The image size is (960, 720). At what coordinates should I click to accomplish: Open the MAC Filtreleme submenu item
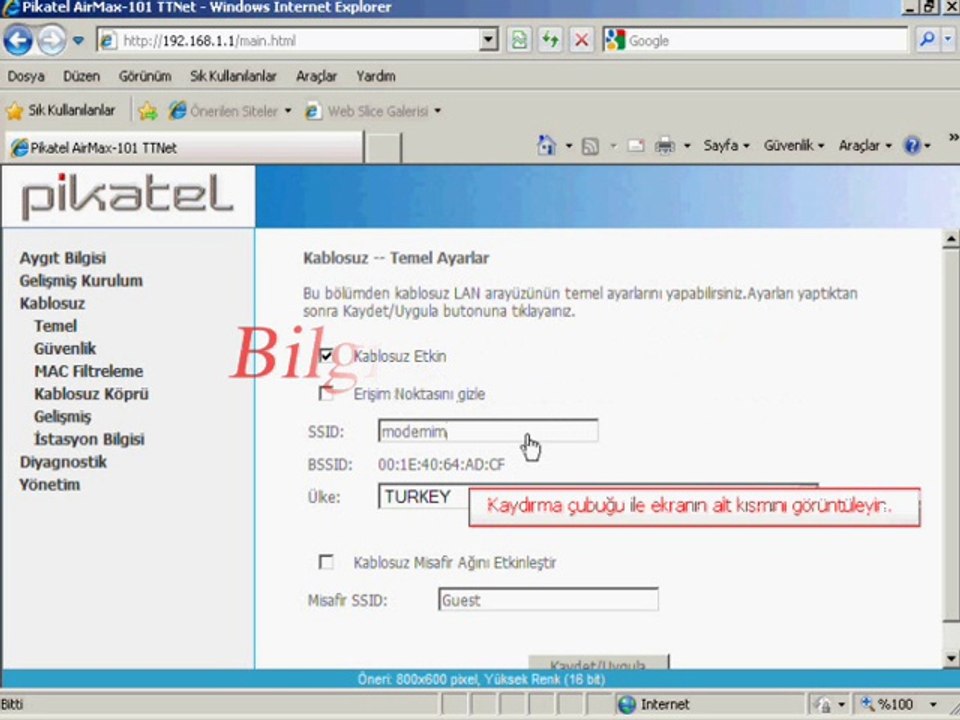point(88,371)
